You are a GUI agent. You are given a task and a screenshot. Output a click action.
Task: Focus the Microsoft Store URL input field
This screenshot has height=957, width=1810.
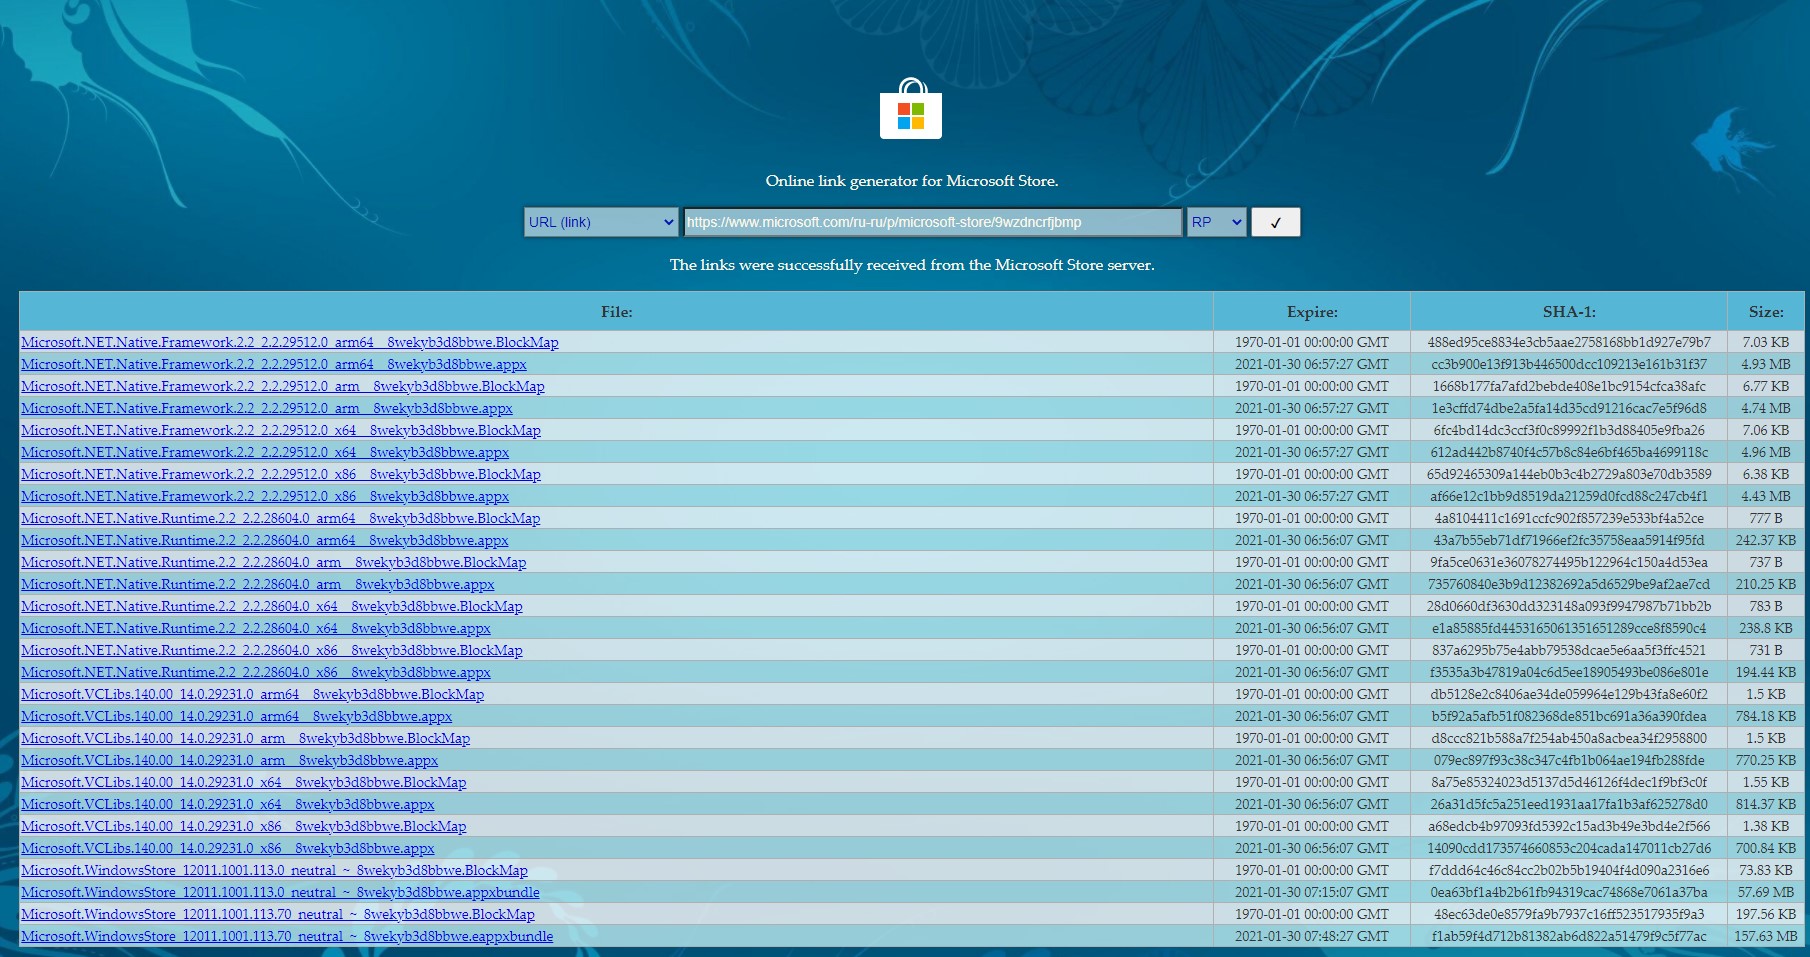(933, 222)
